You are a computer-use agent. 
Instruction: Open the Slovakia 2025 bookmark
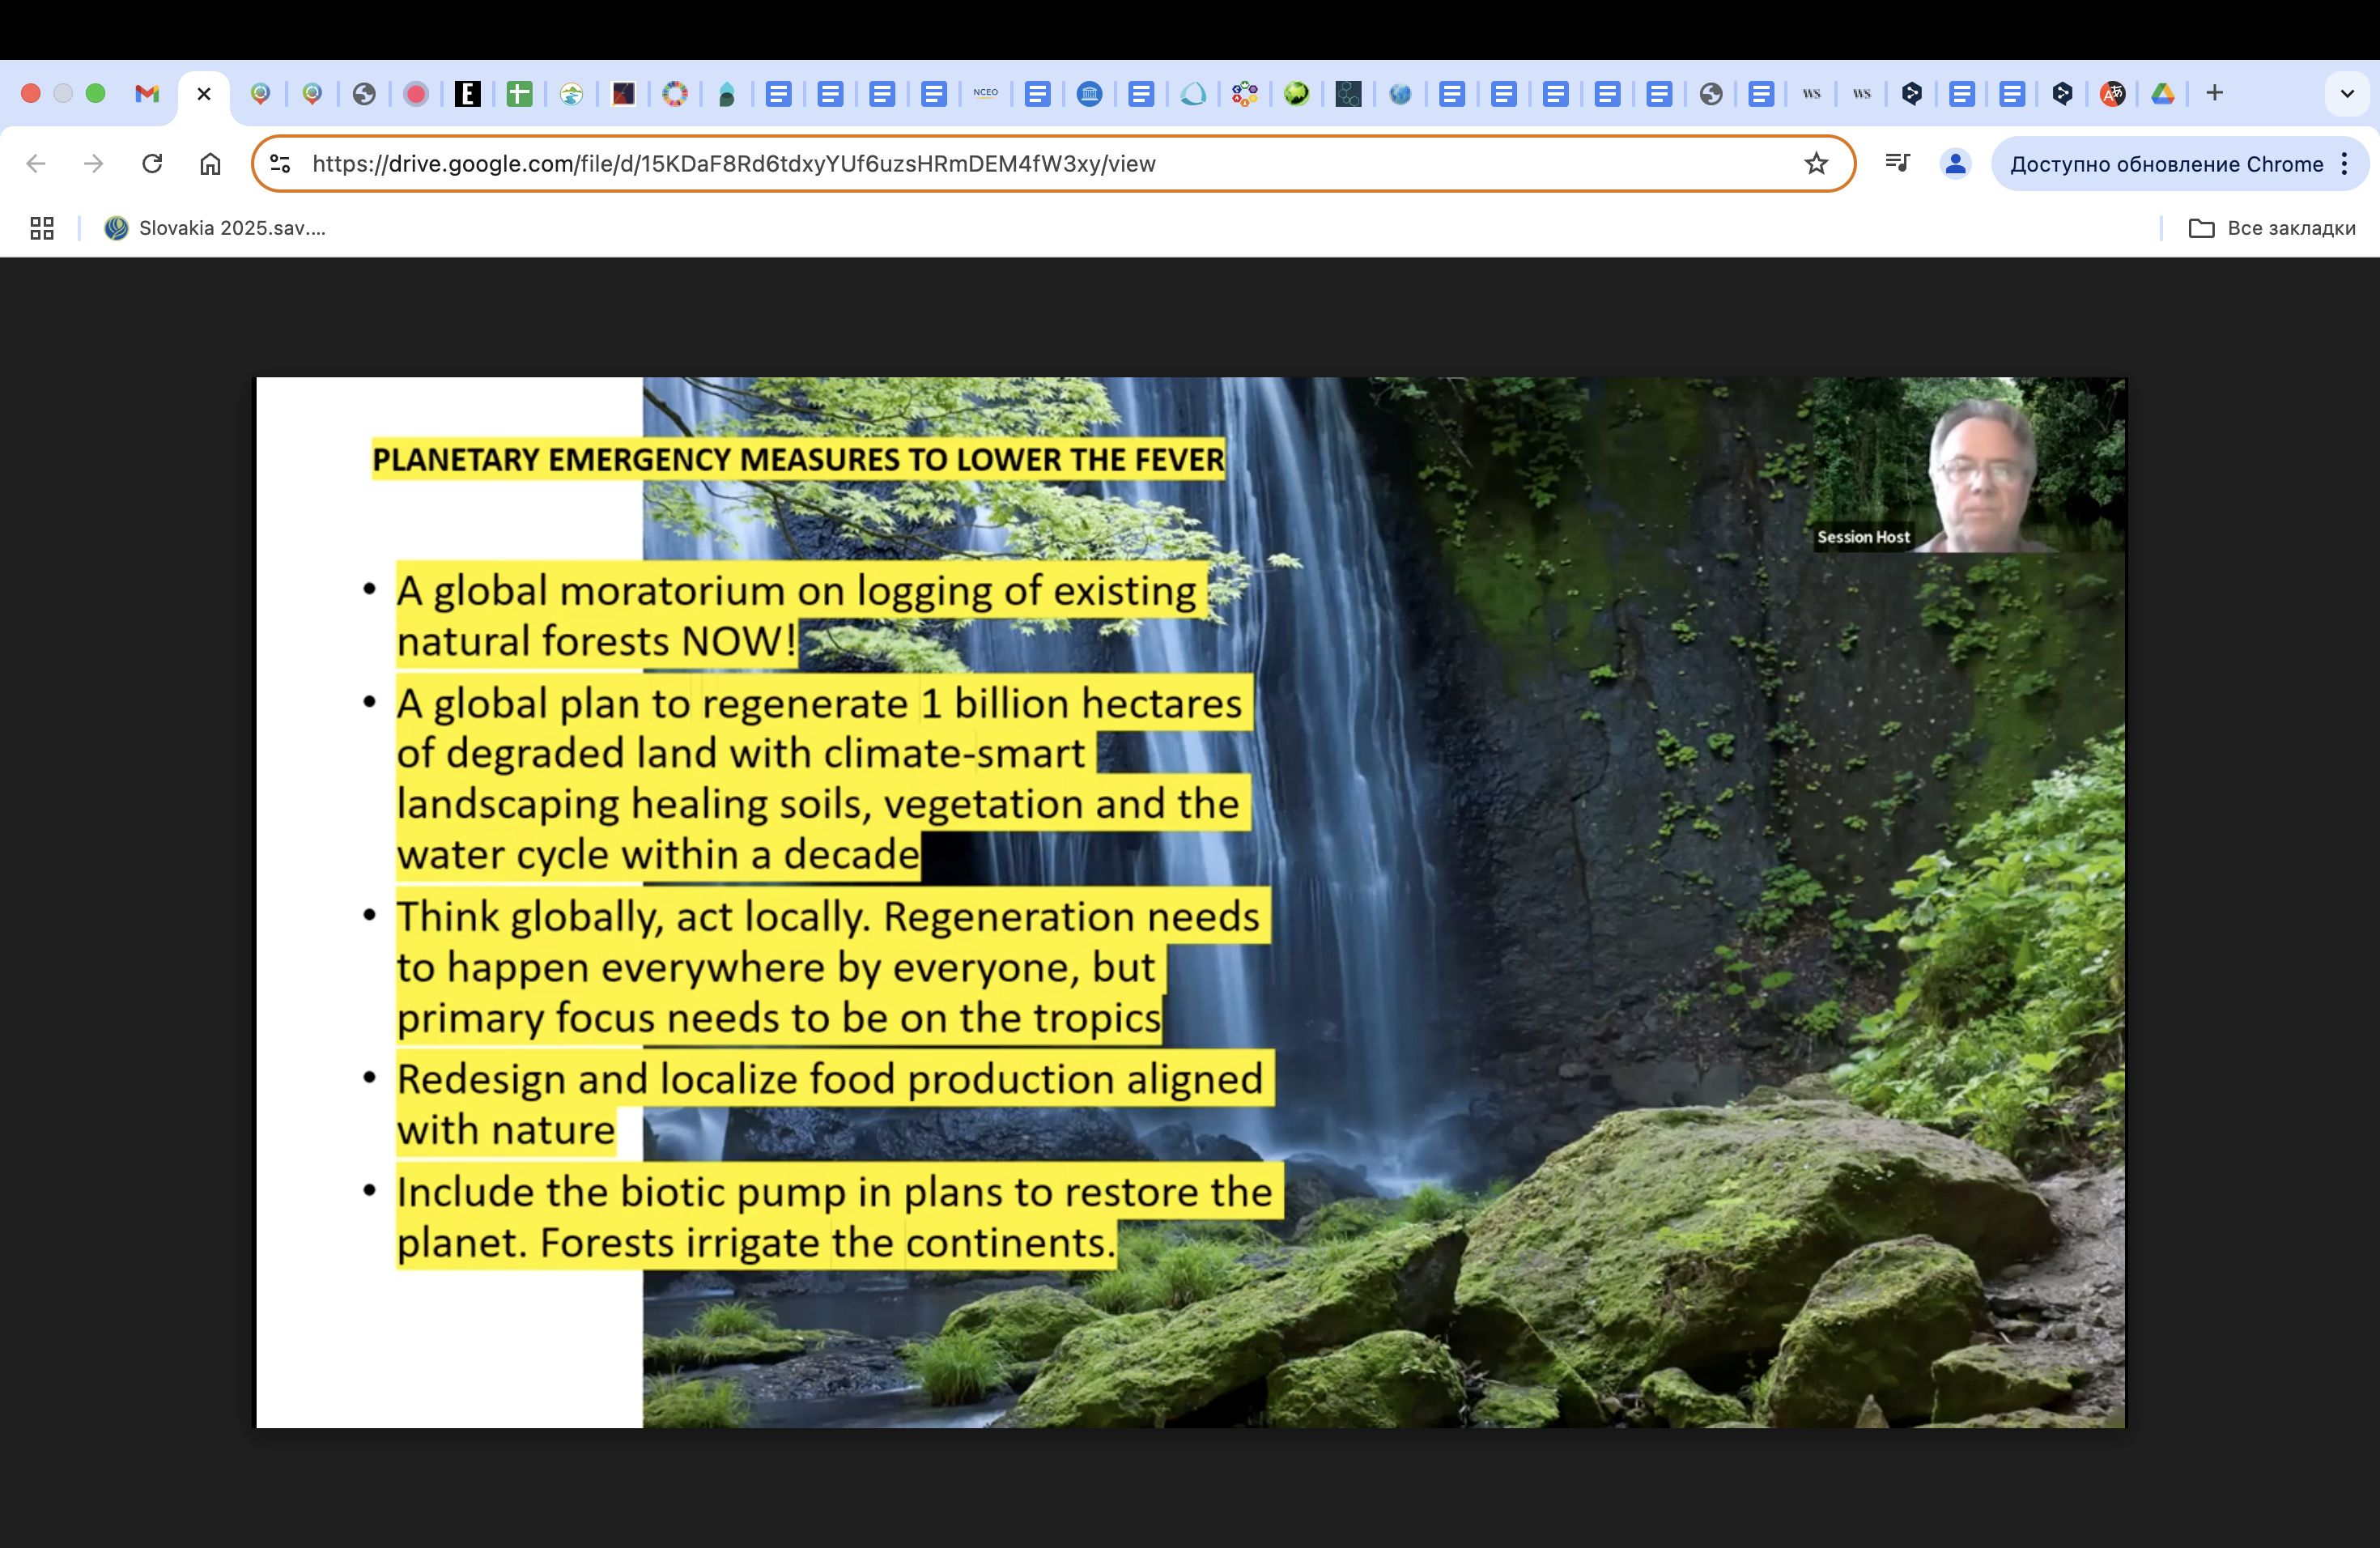(216, 228)
